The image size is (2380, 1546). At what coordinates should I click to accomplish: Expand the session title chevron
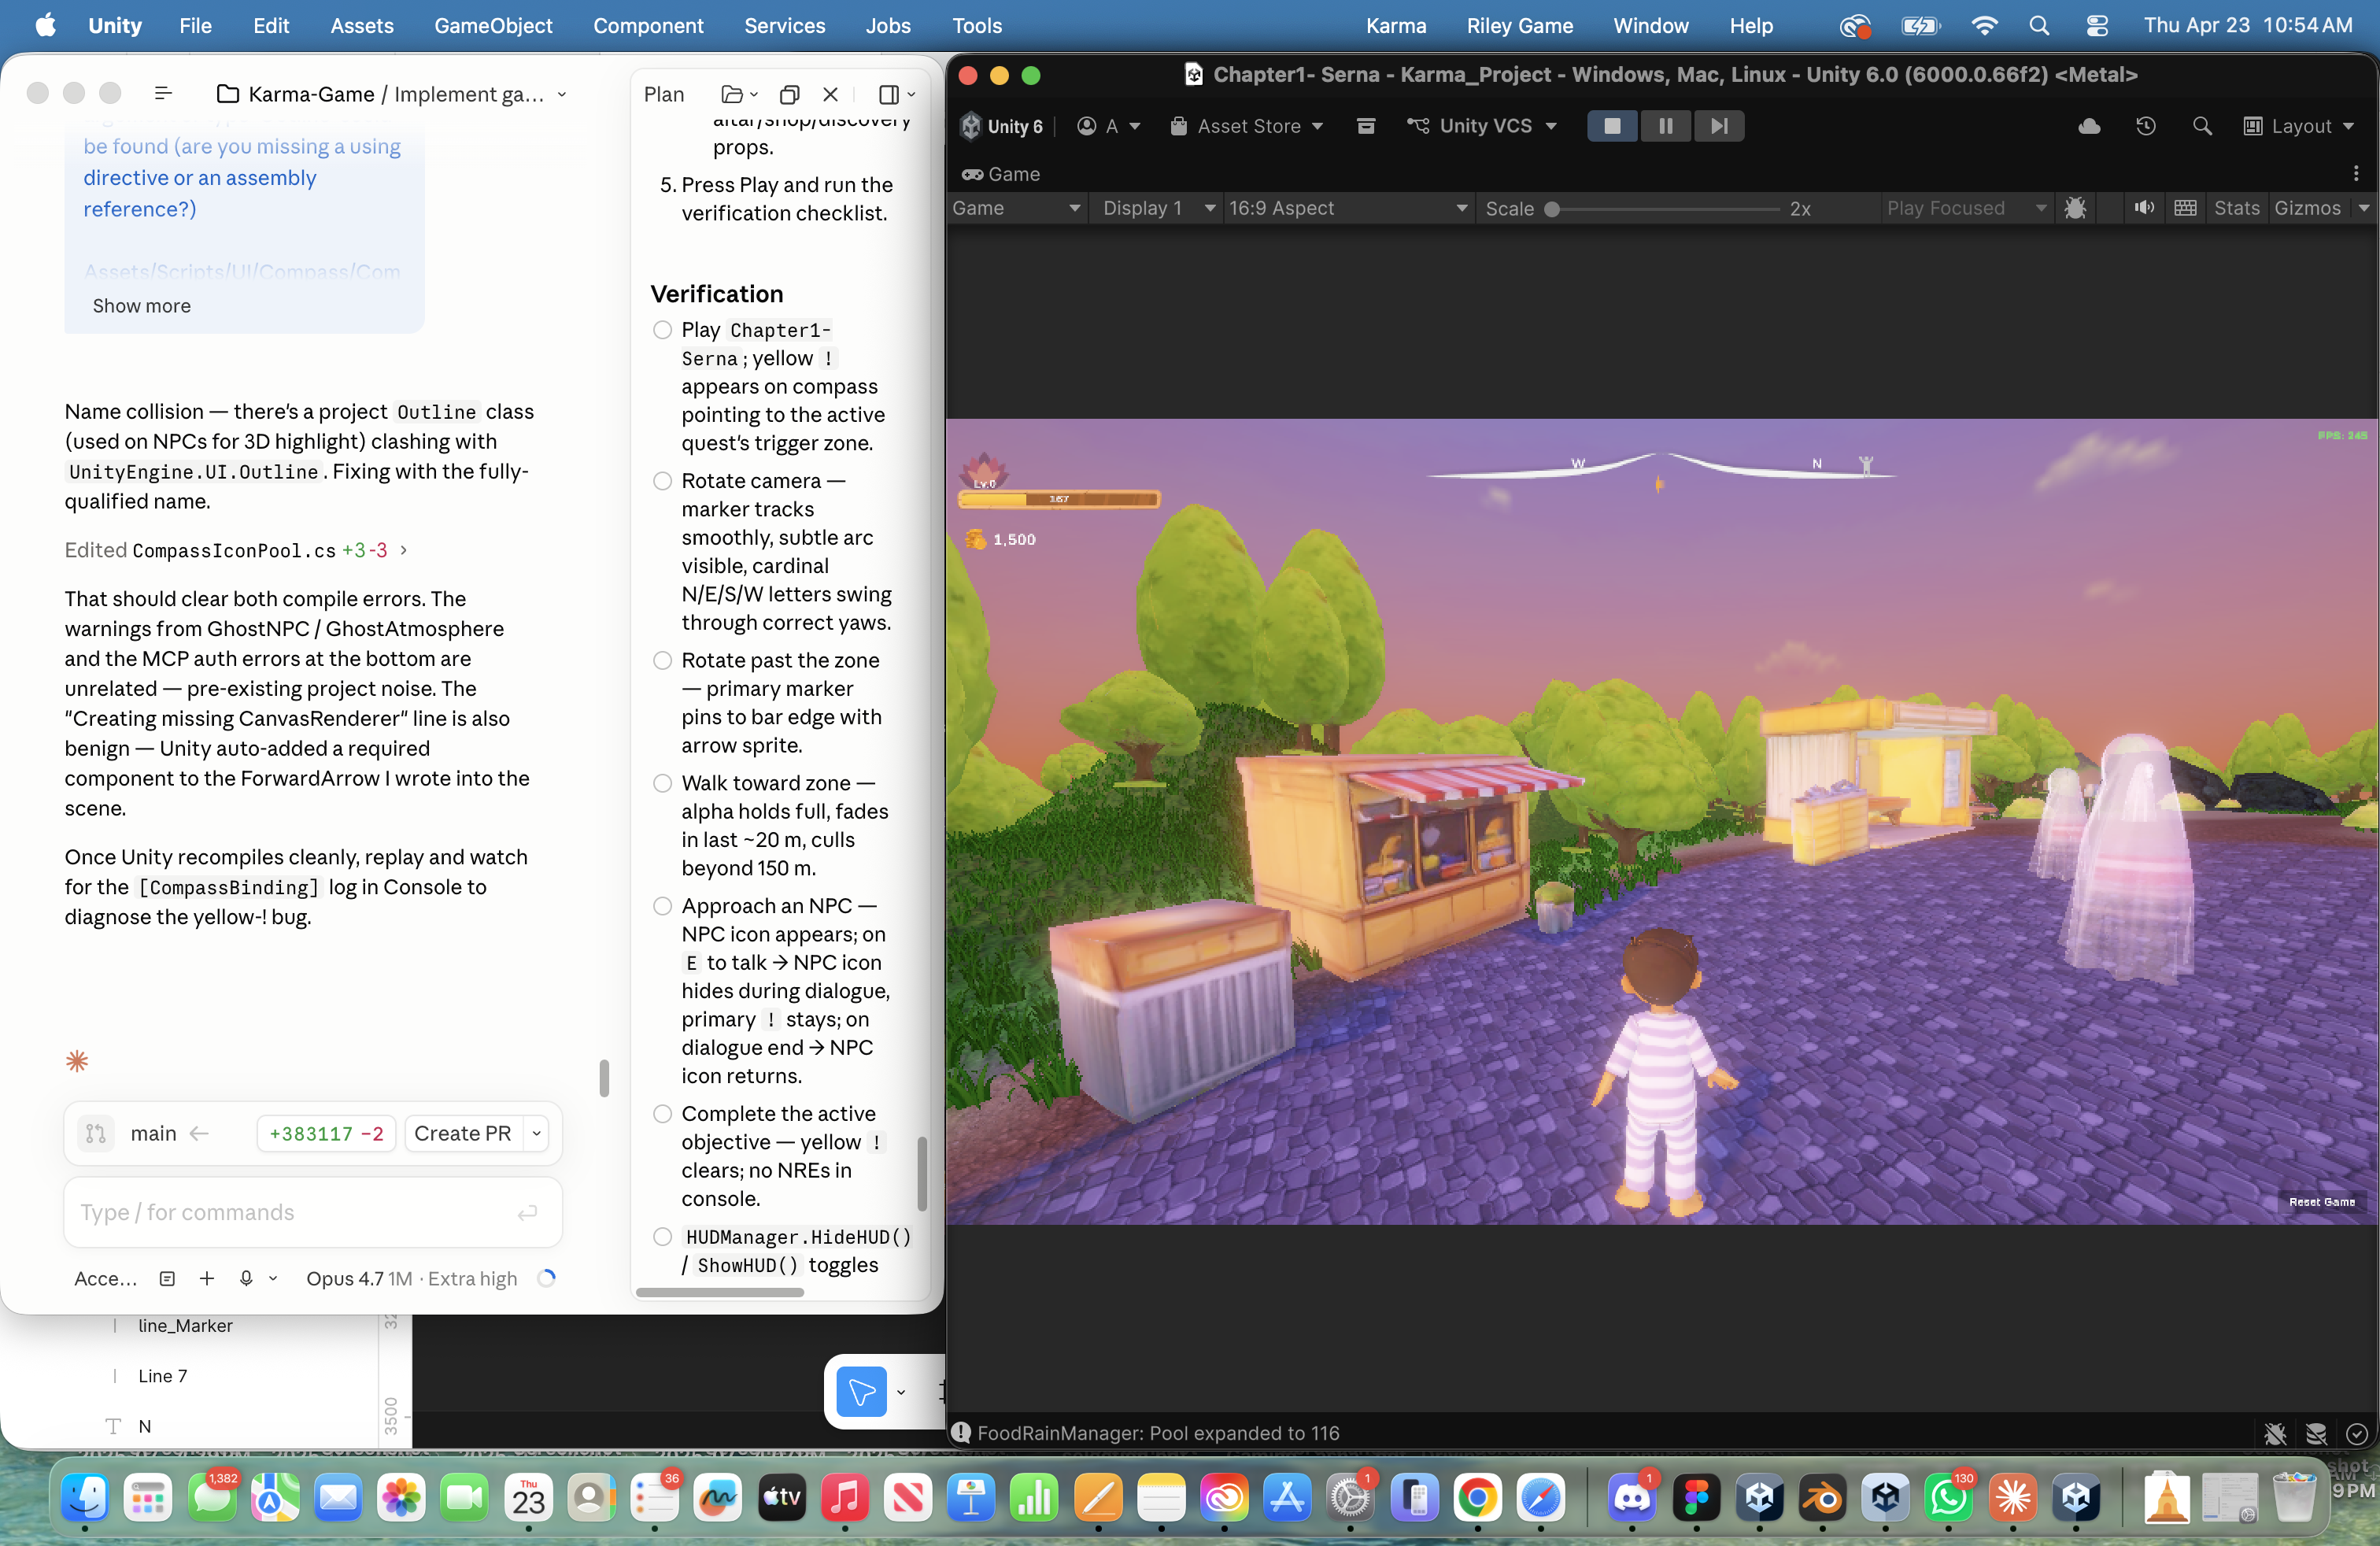[562, 94]
